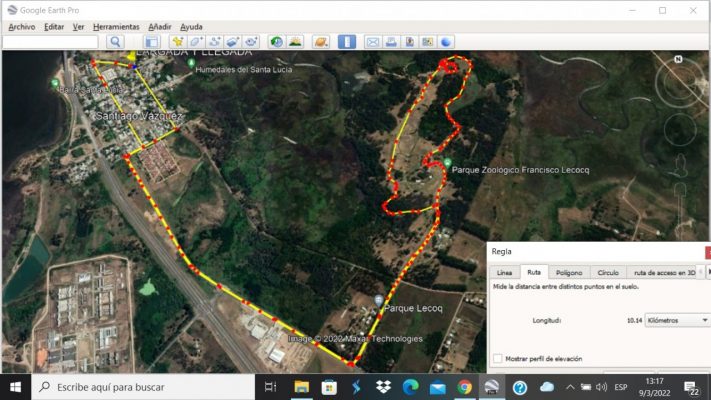
Task: Select the Ruta tab in Regla
Action: coord(534,272)
